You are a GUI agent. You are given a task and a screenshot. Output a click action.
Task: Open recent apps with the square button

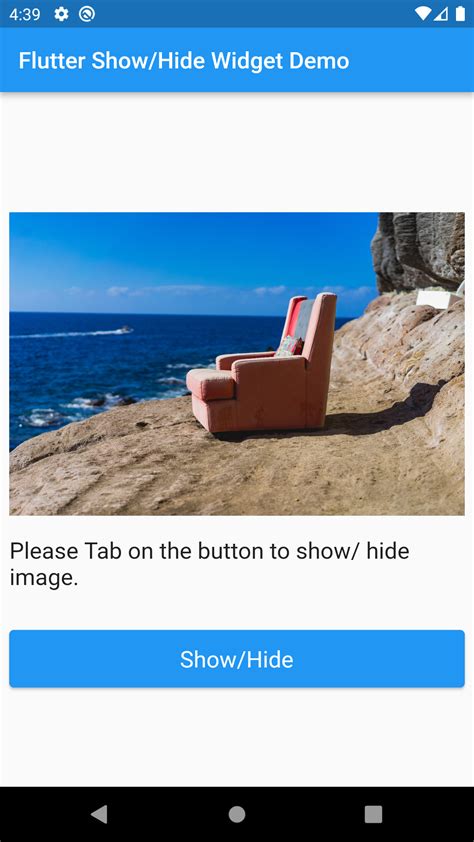373,814
